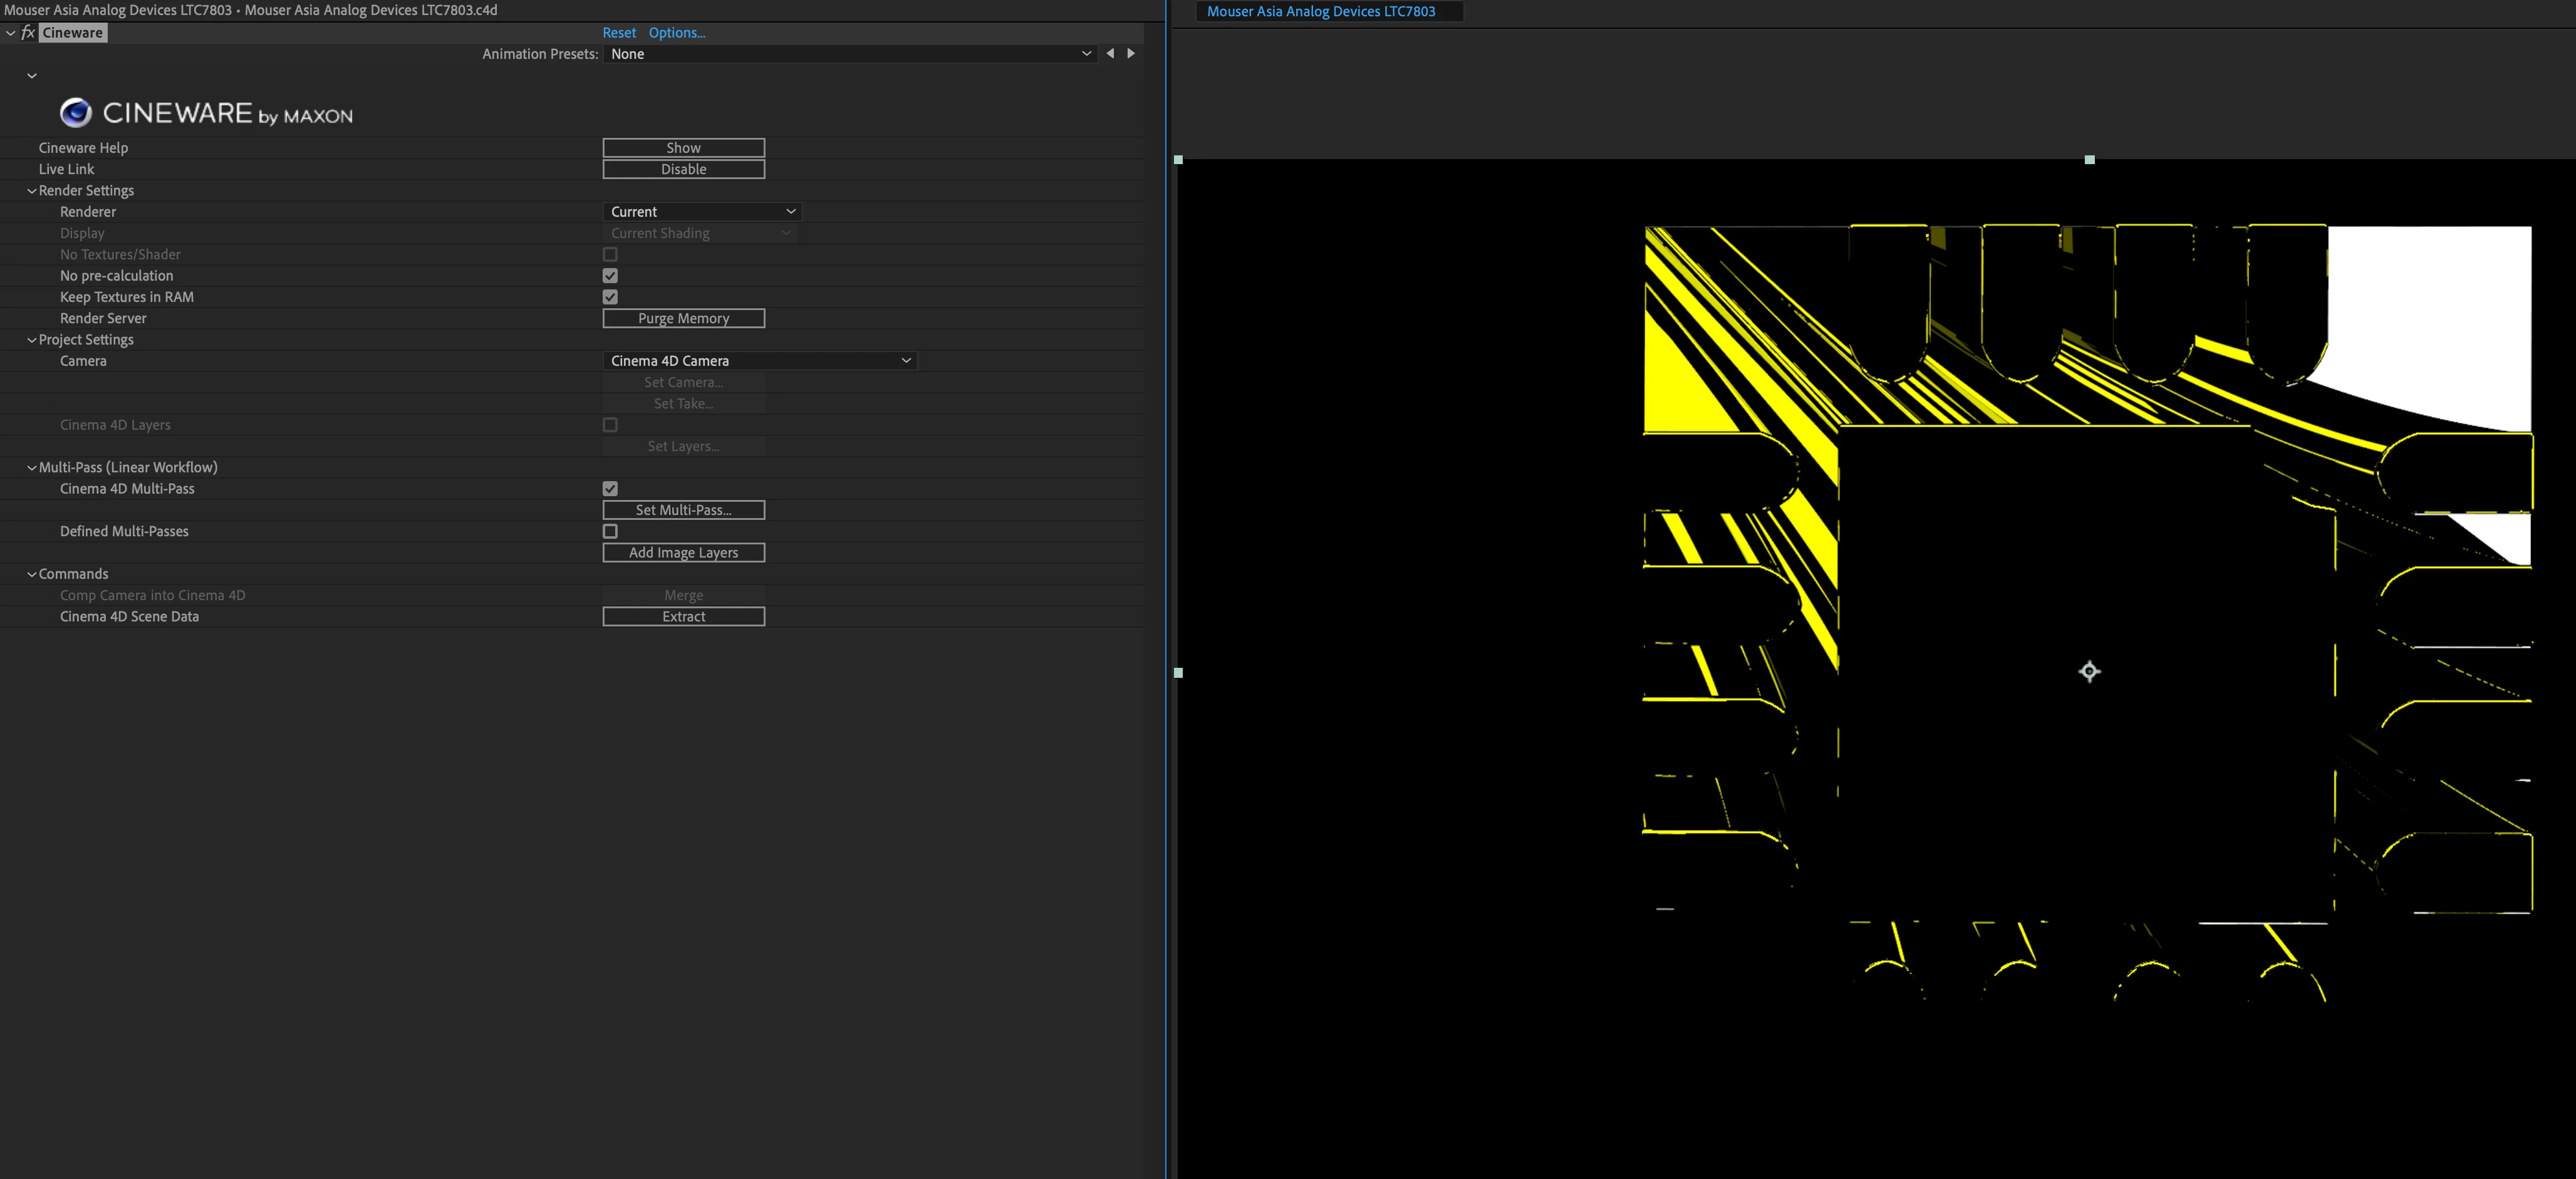Click the Cineware logo icon

(x=76, y=113)
